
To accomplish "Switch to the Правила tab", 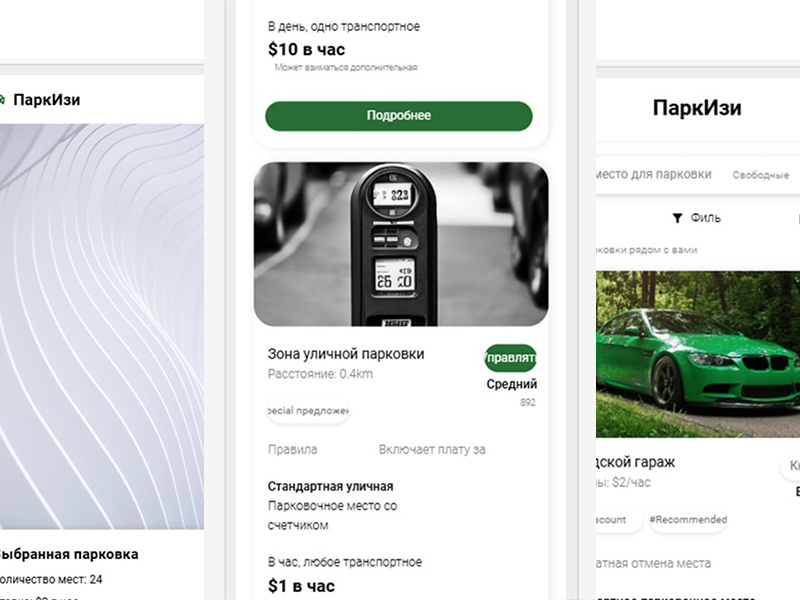I will click(292, 449).
